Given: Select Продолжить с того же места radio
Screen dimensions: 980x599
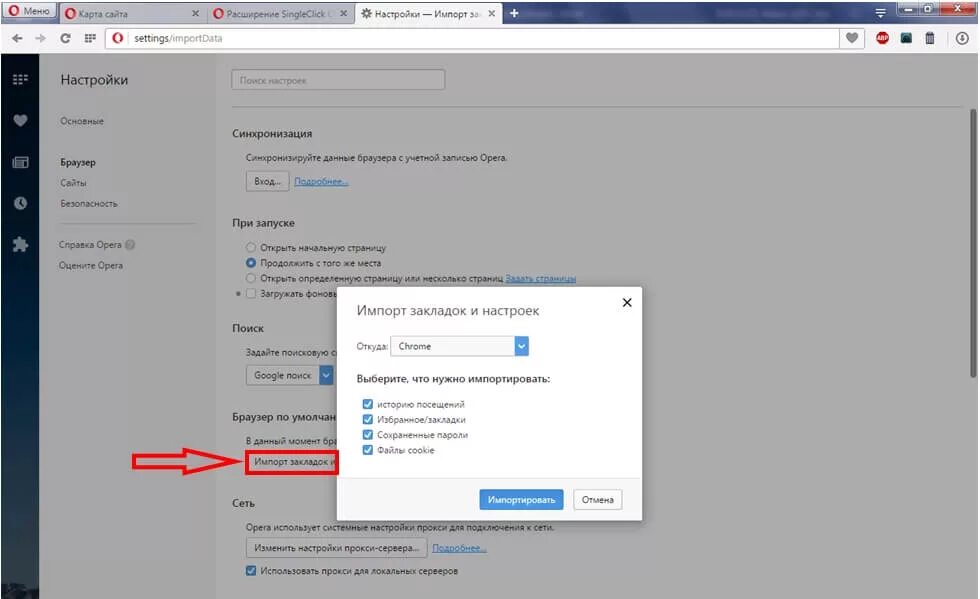Looking at the screenshot, I should pyautogui.click(x=251, y=263).
